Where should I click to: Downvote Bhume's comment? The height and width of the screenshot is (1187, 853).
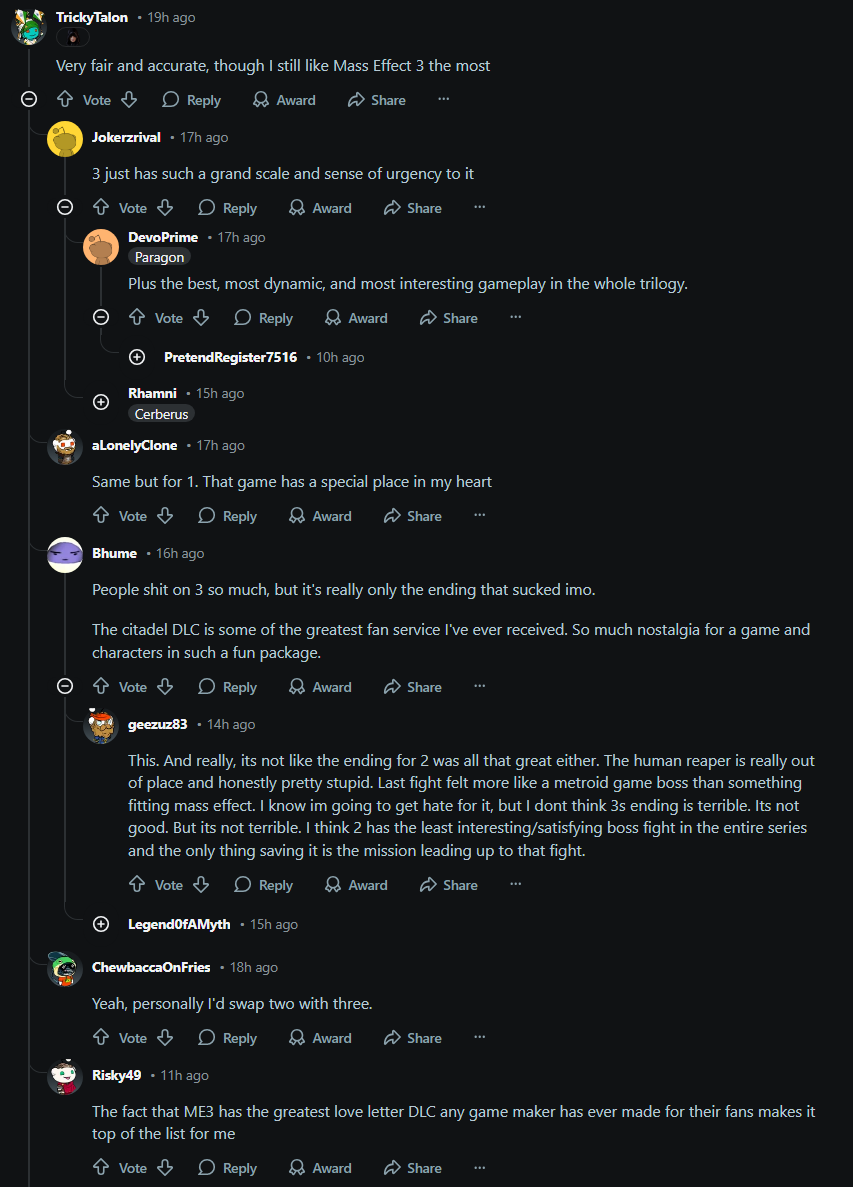(x=166, y=687)
